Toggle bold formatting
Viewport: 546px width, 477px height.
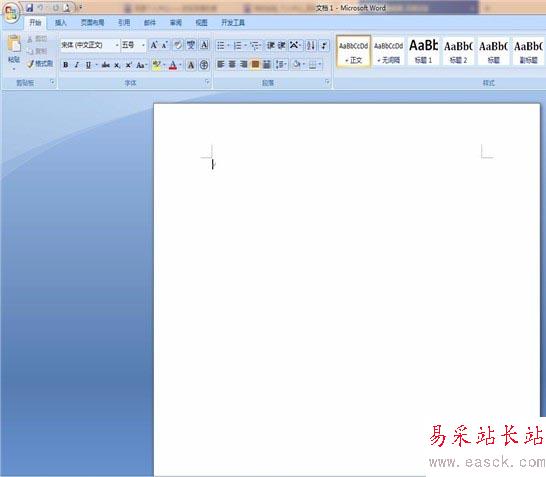65,65
